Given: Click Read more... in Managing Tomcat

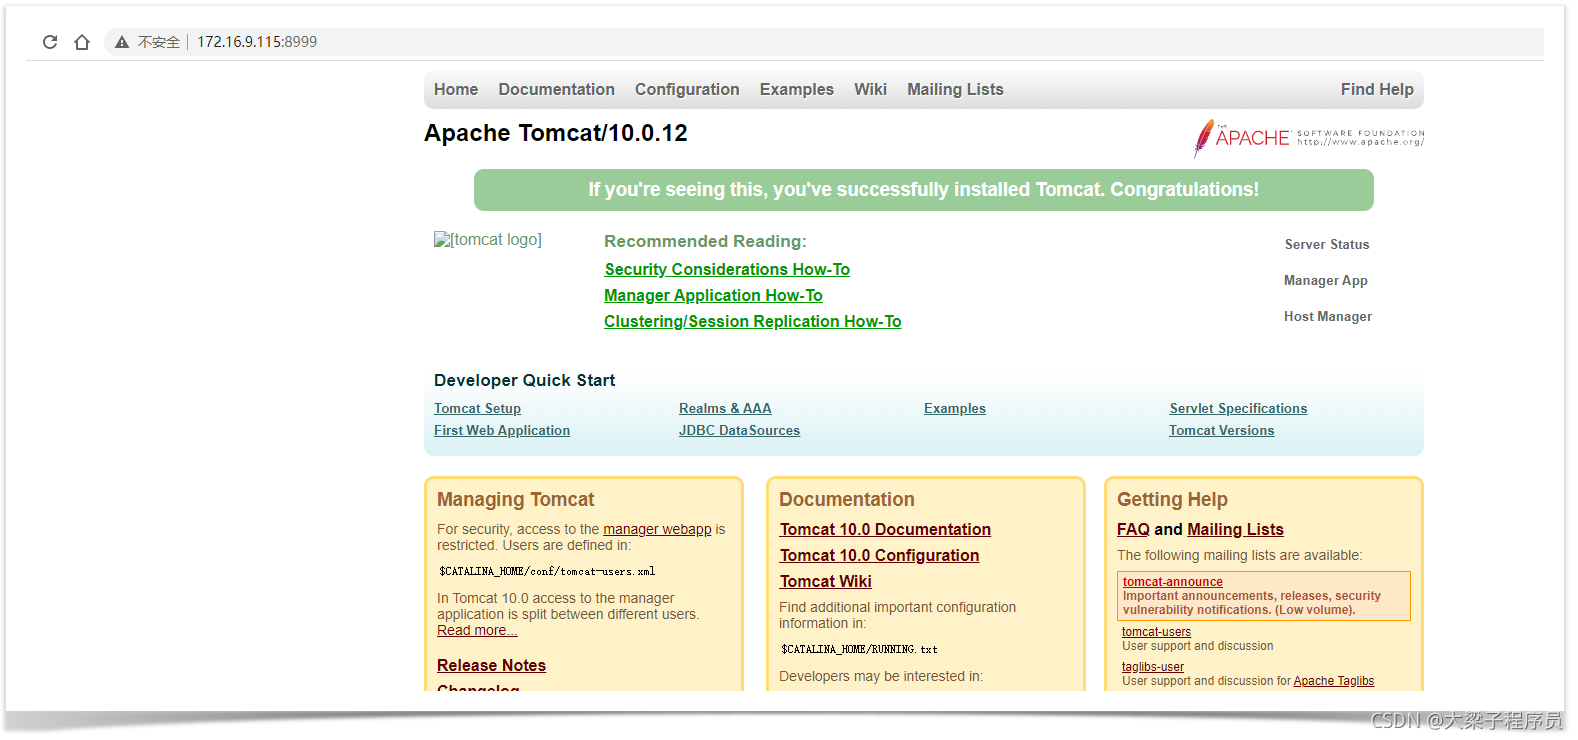Looking at the screenshot, I should (x=477, y=631).
